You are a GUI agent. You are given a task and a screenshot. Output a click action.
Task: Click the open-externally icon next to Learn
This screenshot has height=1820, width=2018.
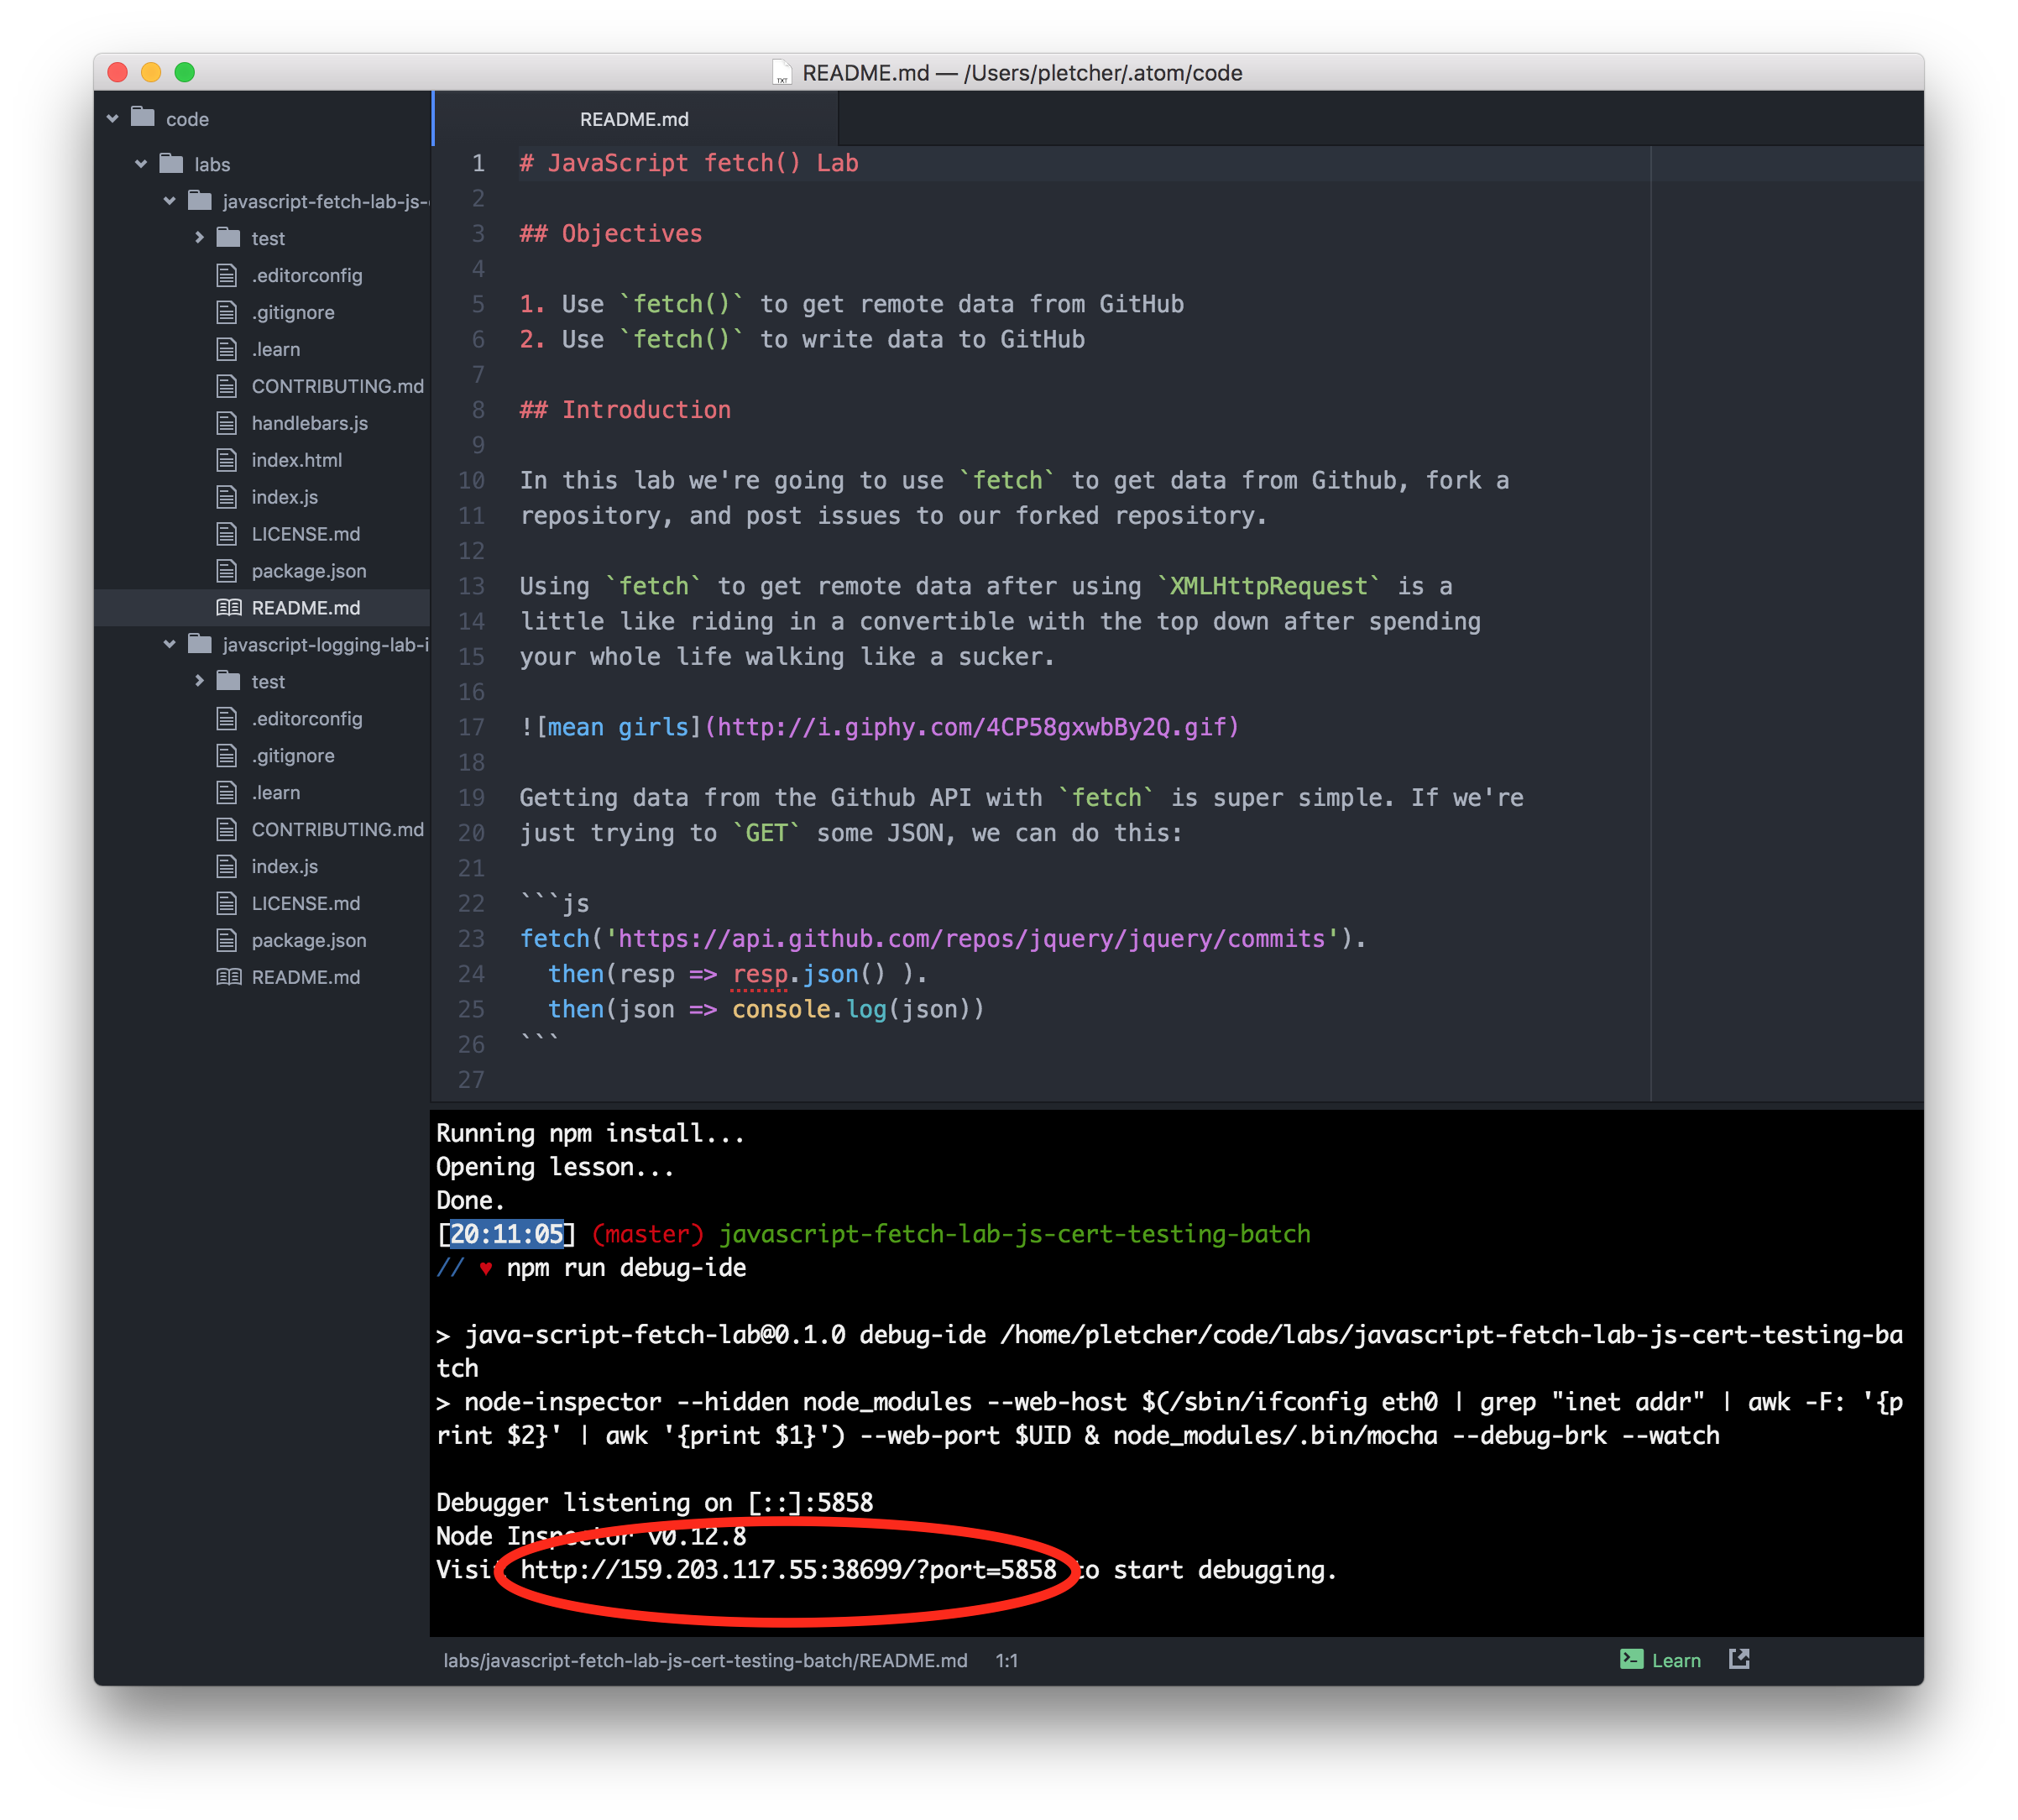pyautogui.click(x=1740, y=1660)
